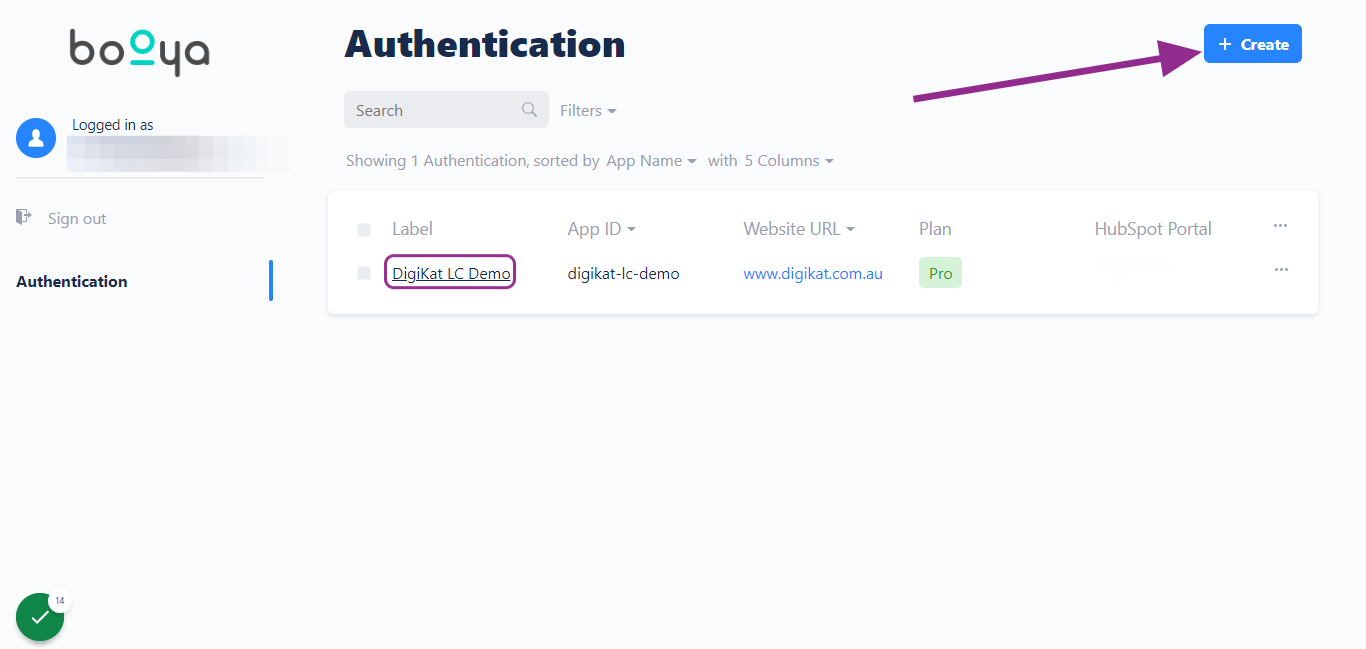This screenshot has height=649, width=1366.
Task: Open www.digikat.com.au website link
Action: (x=813, y=273)
